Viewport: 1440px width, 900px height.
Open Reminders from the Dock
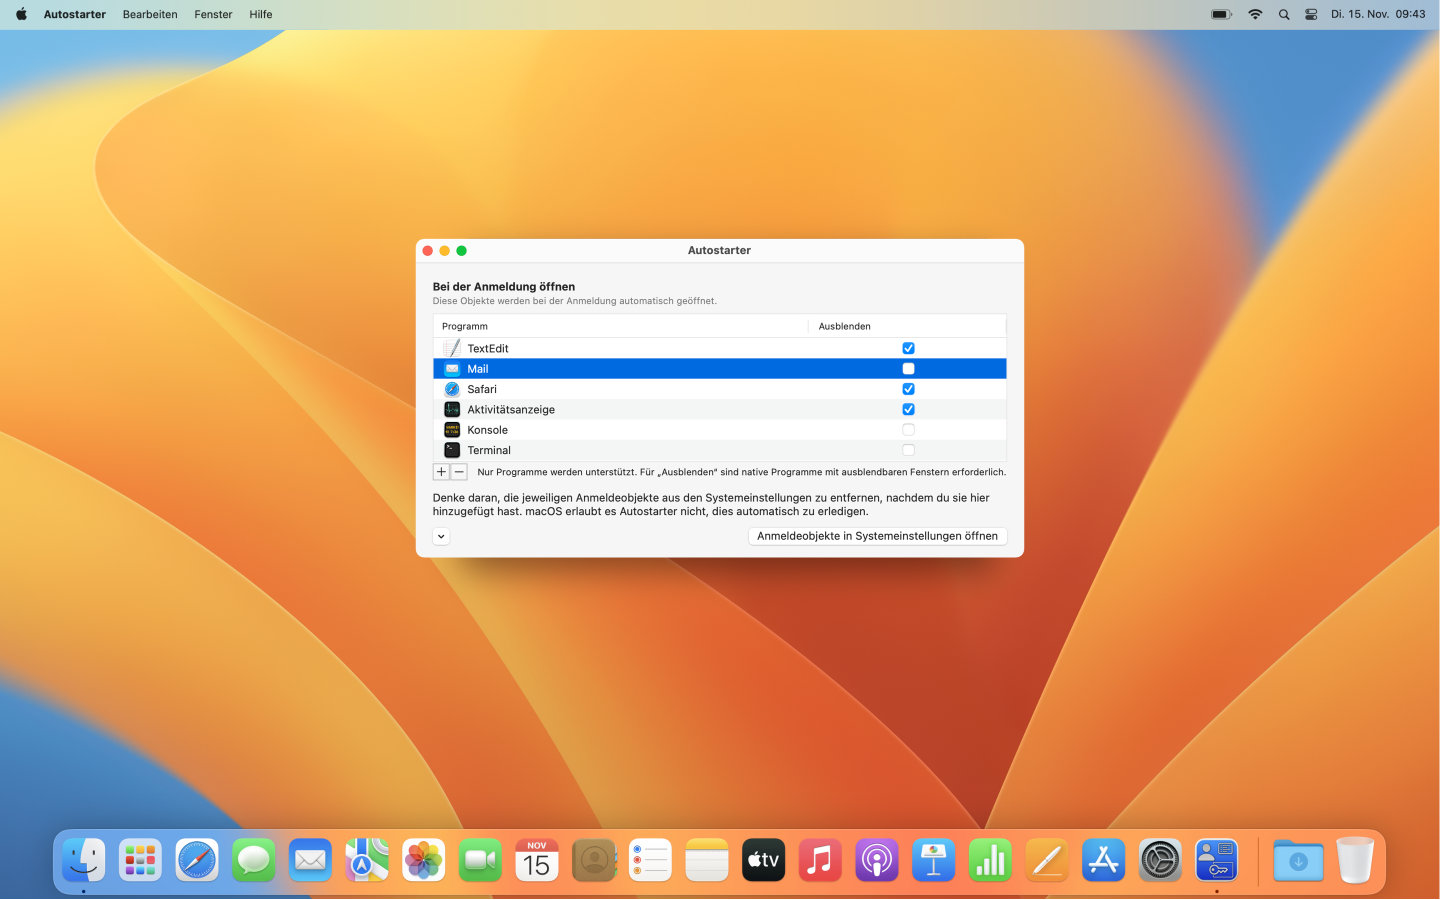(x=650, y=860)
